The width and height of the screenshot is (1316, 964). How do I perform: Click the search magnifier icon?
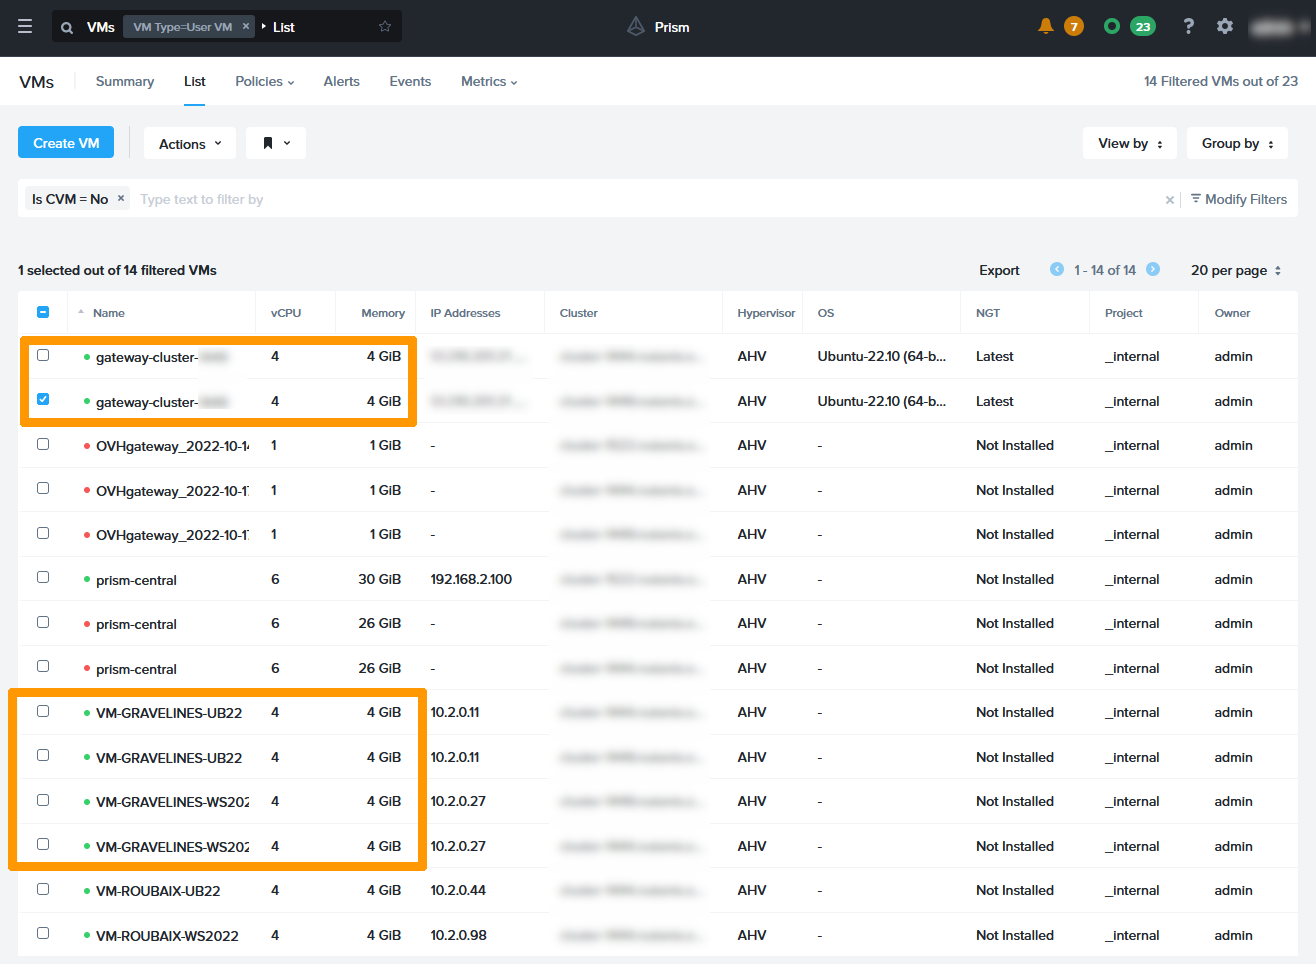pos(67,27)
